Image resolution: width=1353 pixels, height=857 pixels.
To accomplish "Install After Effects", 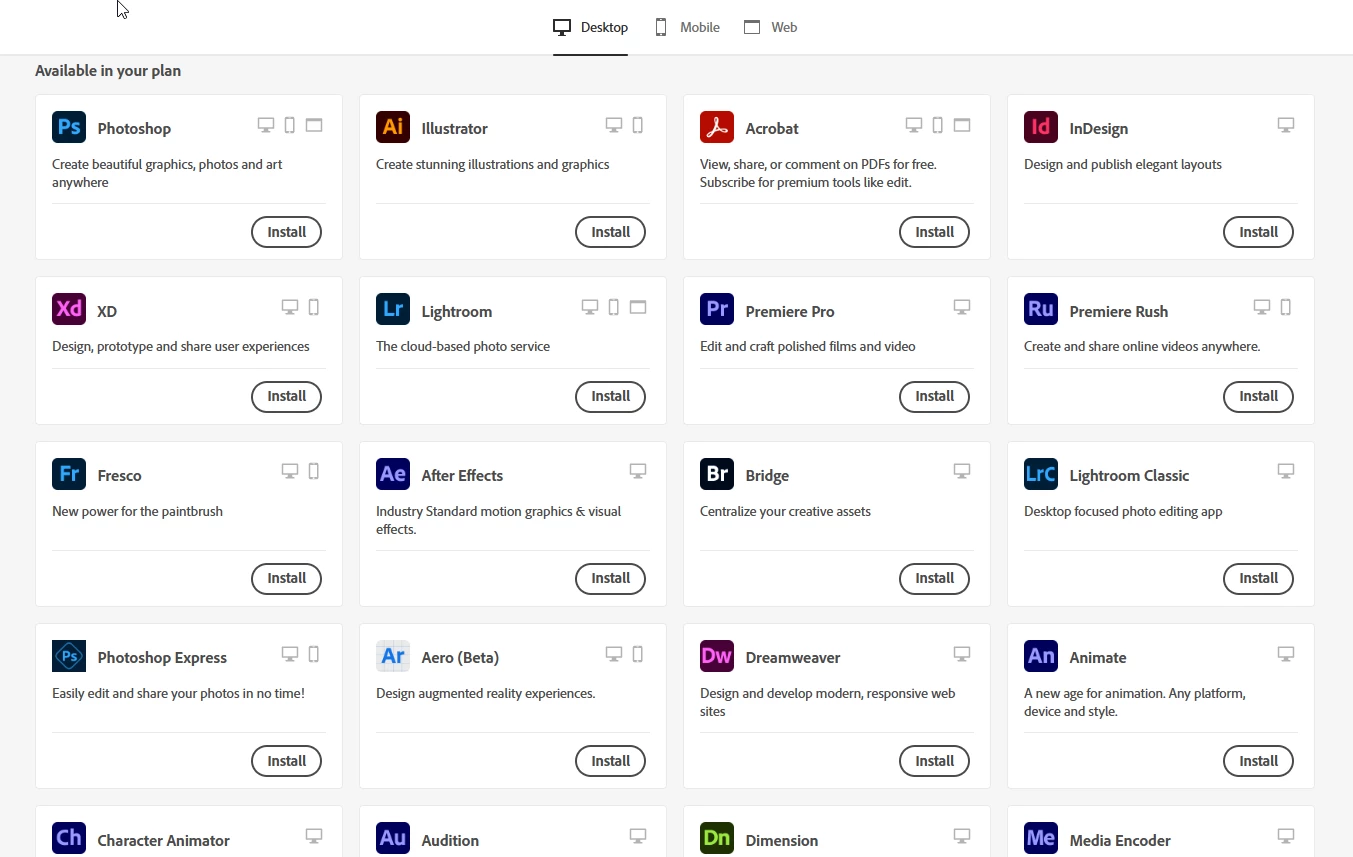I will coord(610,578).
